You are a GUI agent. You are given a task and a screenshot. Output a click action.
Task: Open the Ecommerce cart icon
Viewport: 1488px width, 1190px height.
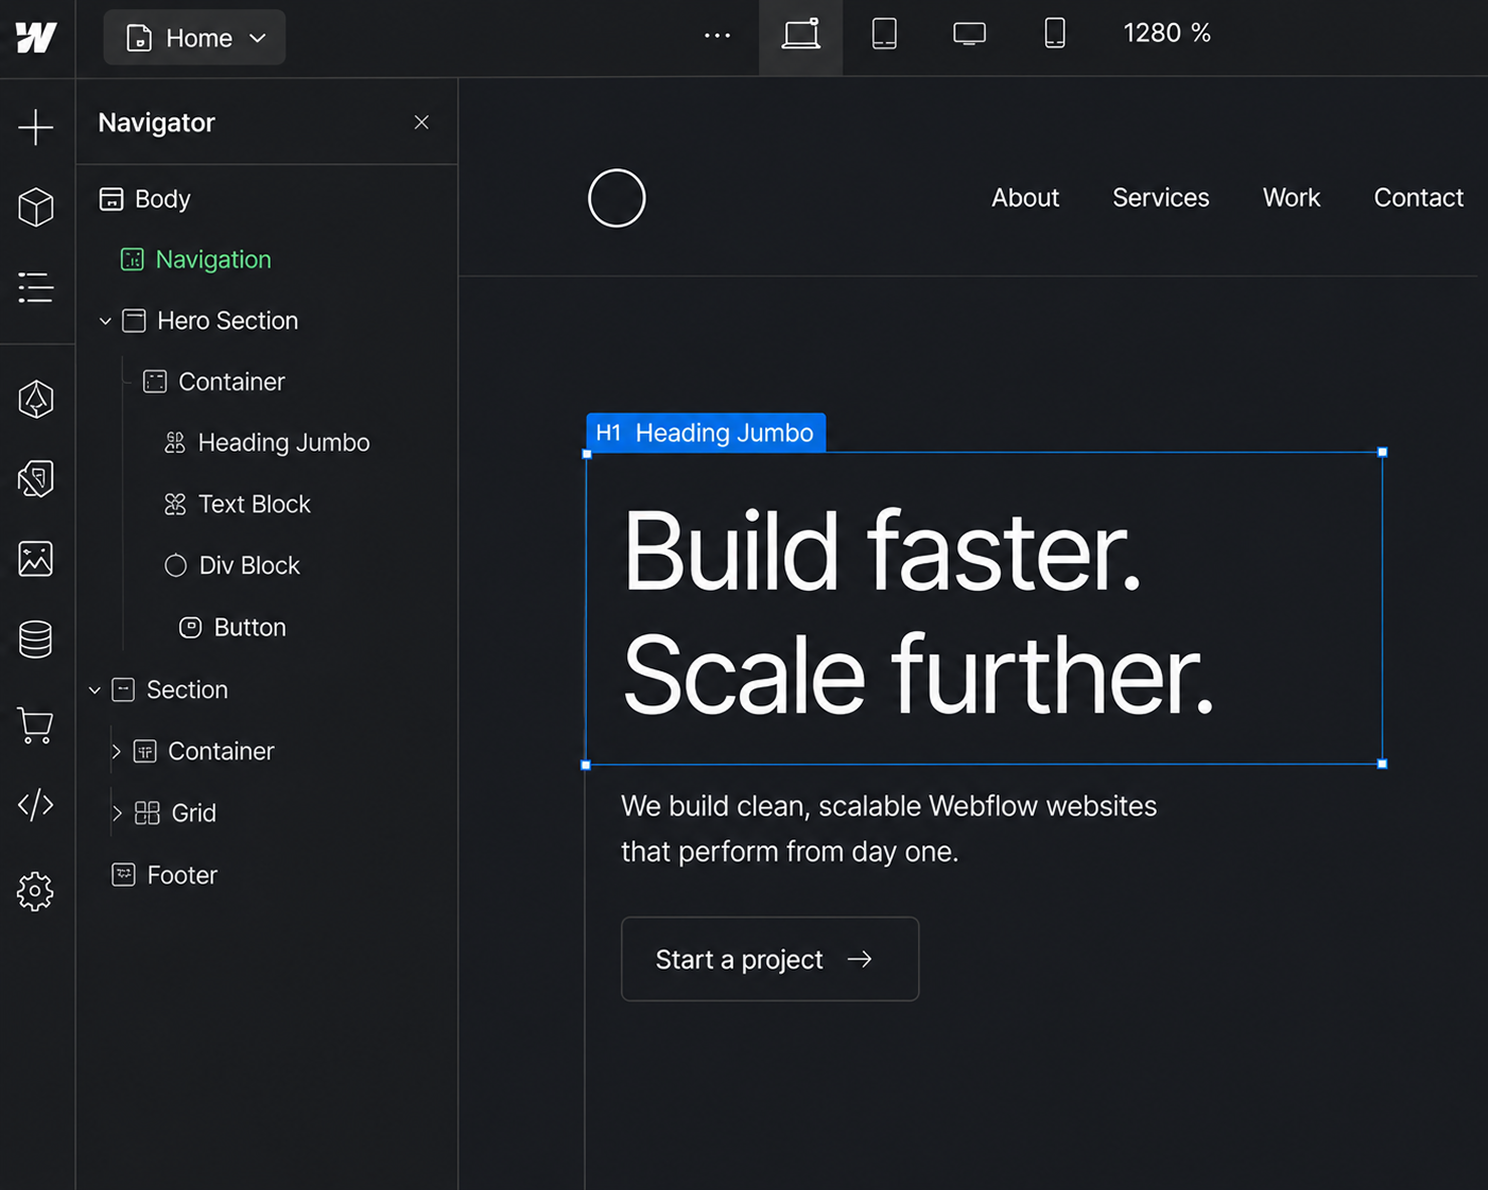[36, 725]
